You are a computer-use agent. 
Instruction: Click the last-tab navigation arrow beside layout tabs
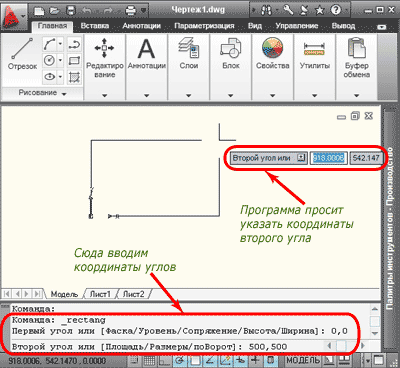tap(38, 294)
